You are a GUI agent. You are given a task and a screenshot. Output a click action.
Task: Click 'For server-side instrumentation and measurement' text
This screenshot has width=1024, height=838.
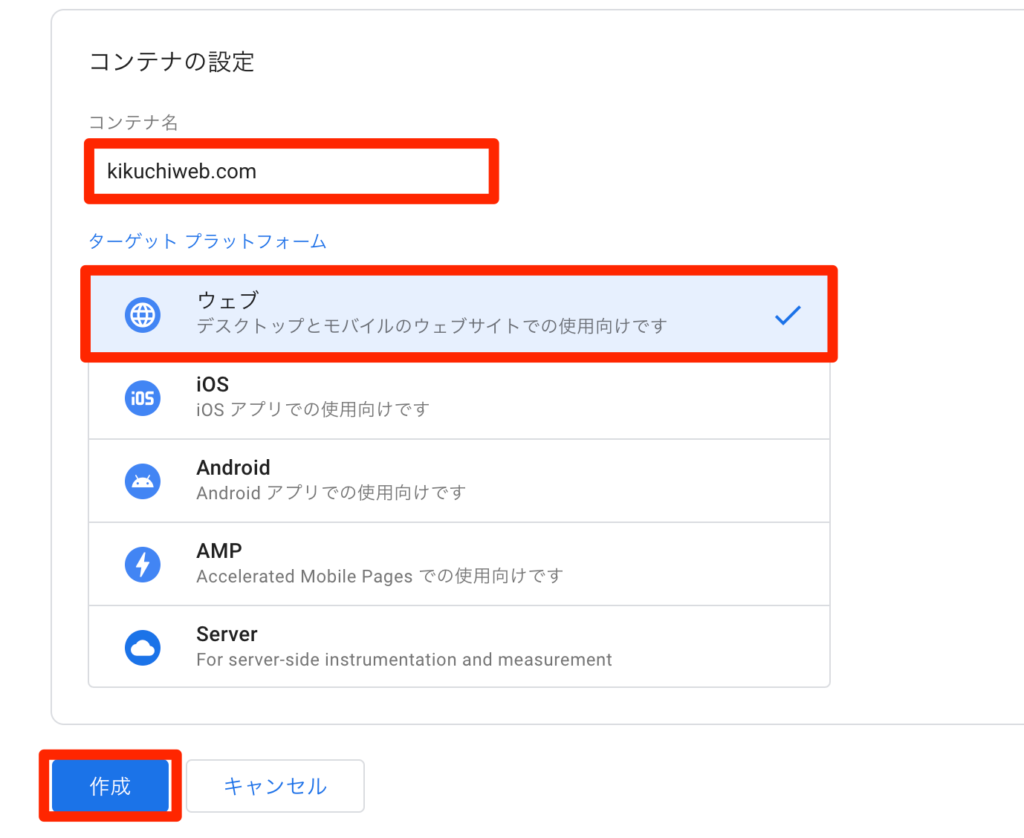(x=404, y=660)
